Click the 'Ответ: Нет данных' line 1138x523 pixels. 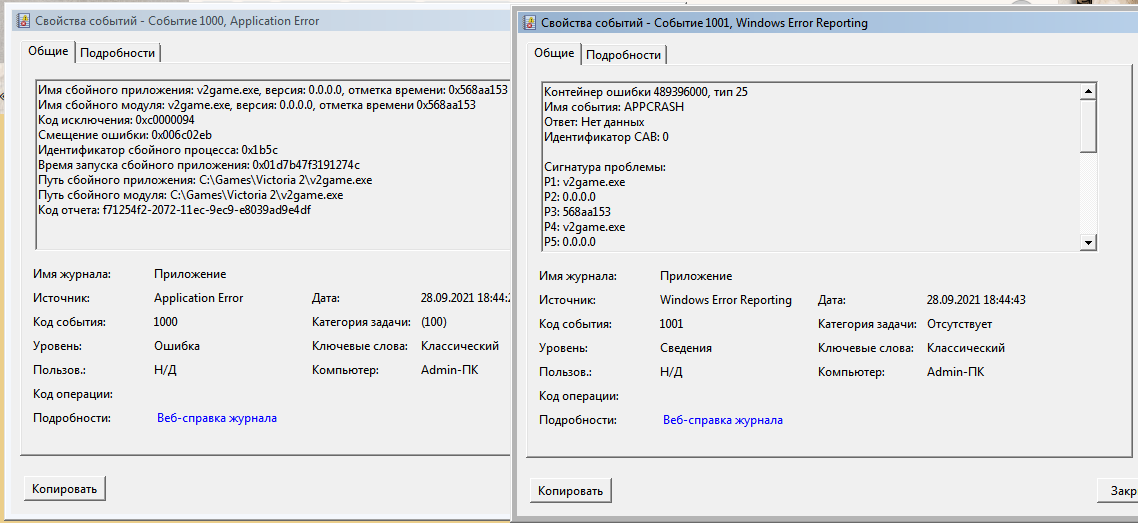(x=594, y=122)
